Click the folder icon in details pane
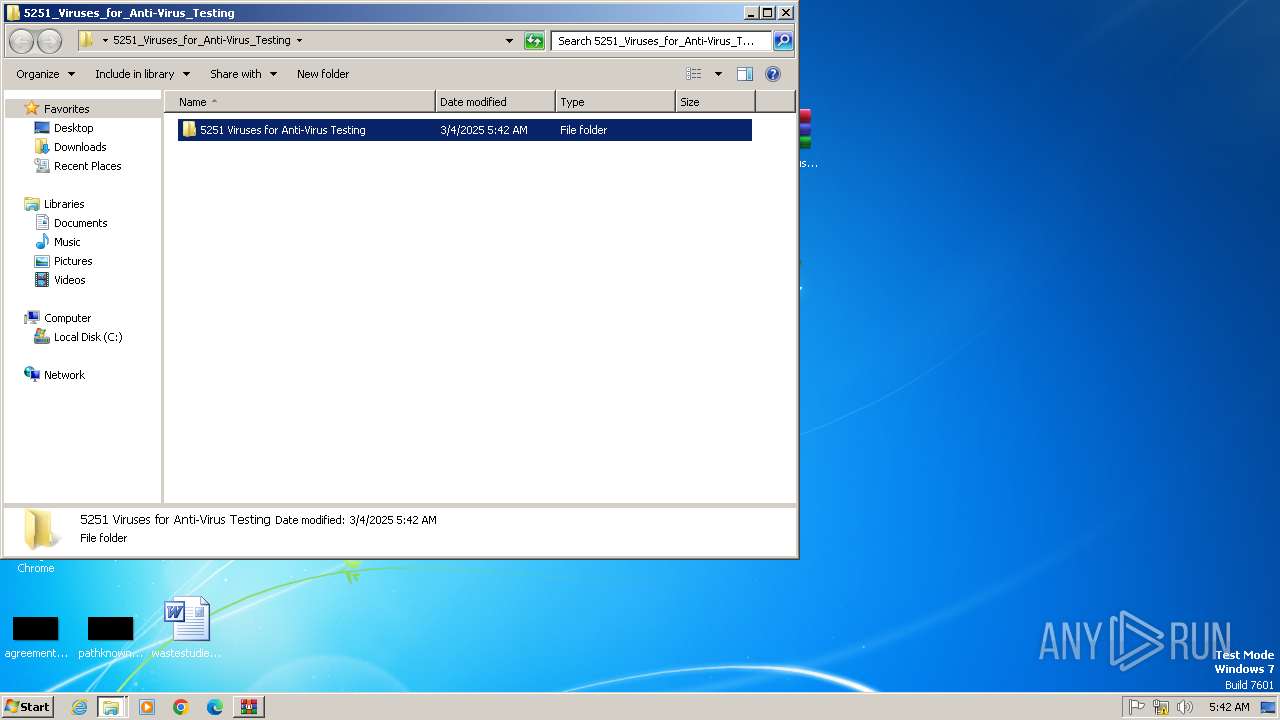1280x720 pixels. tap(41, 529)
